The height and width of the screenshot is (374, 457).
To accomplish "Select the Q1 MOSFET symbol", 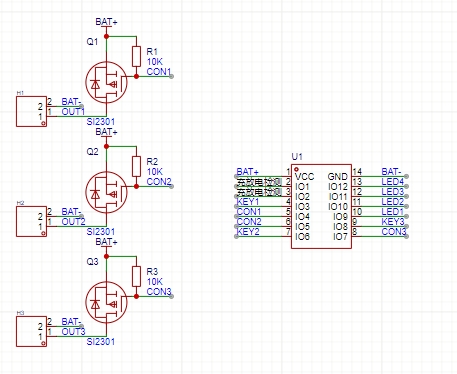I will [106, 82].
